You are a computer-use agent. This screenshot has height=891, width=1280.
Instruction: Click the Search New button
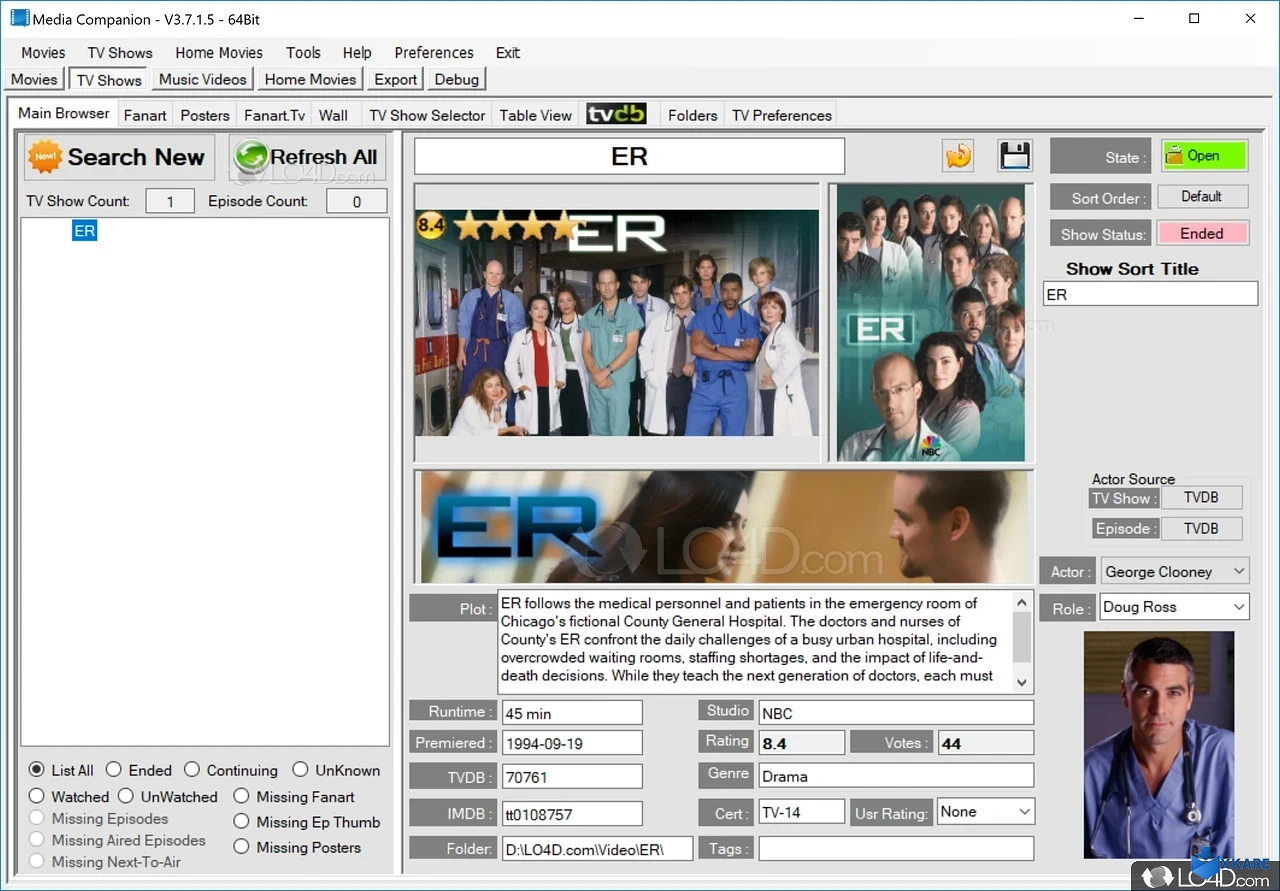119,157
